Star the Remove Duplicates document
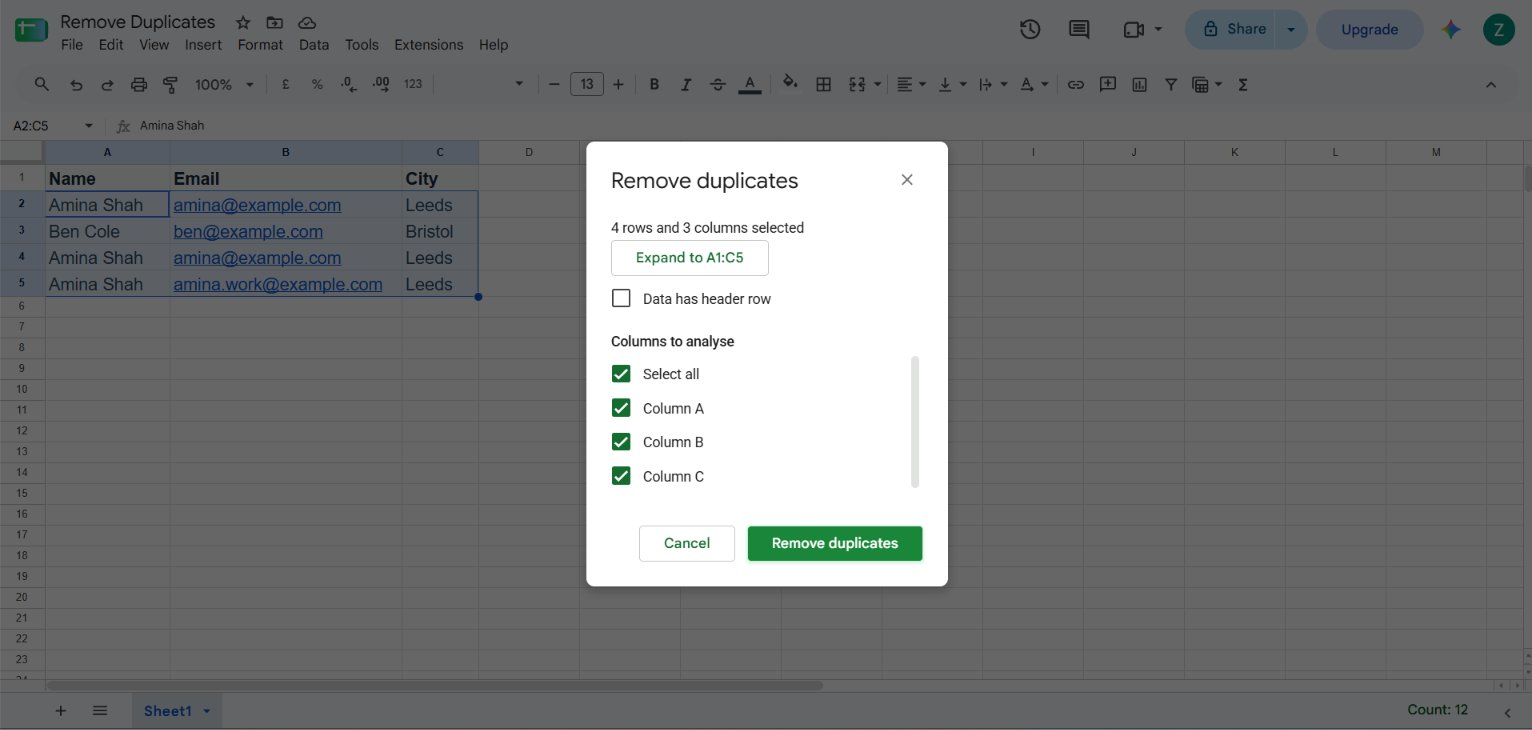The image size is (1532, 730). point(243,22)
